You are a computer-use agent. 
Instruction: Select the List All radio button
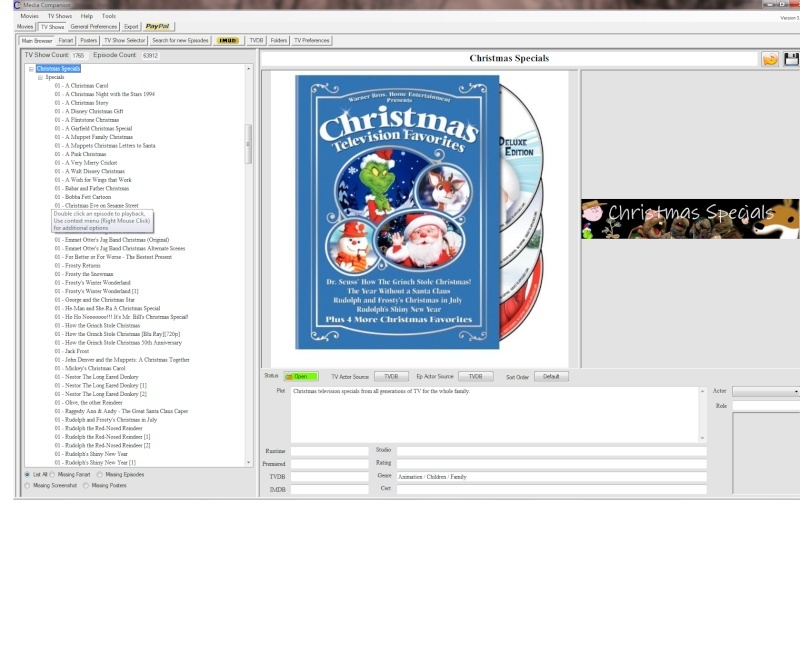point(27,475)
